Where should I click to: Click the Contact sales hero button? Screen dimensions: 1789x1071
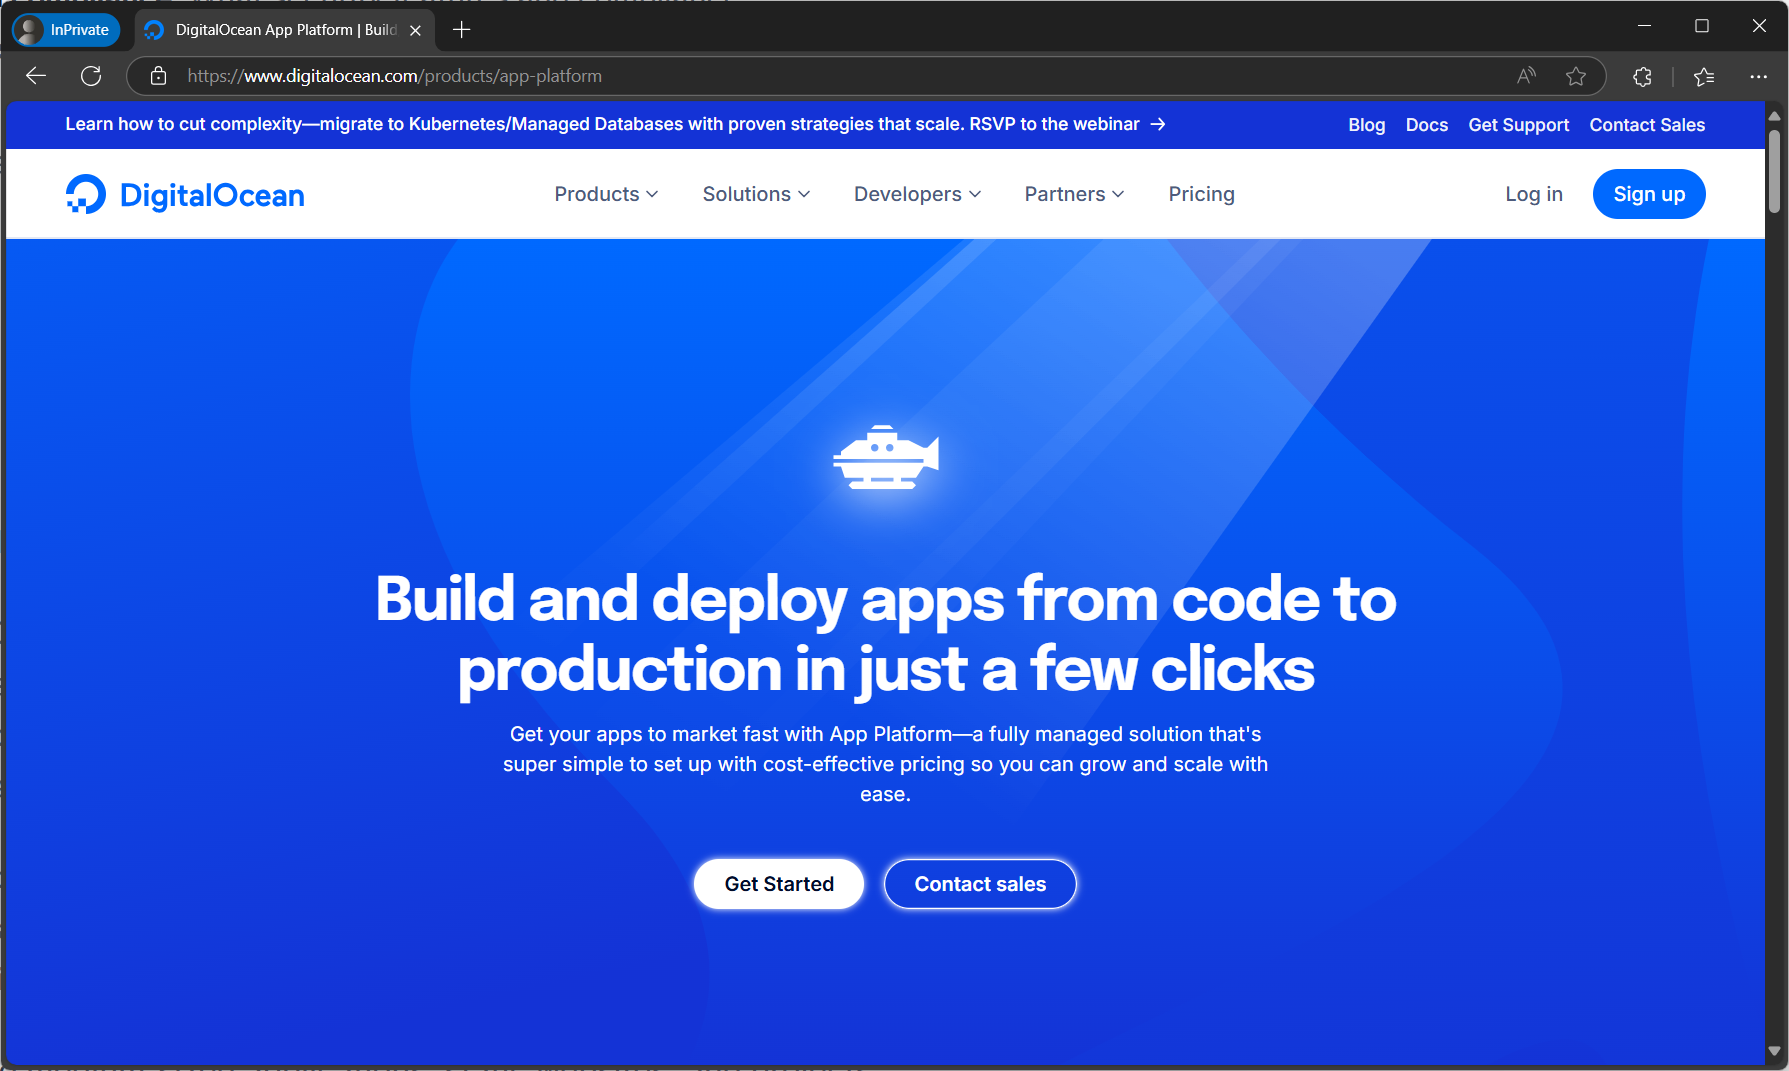coord(980,884)
